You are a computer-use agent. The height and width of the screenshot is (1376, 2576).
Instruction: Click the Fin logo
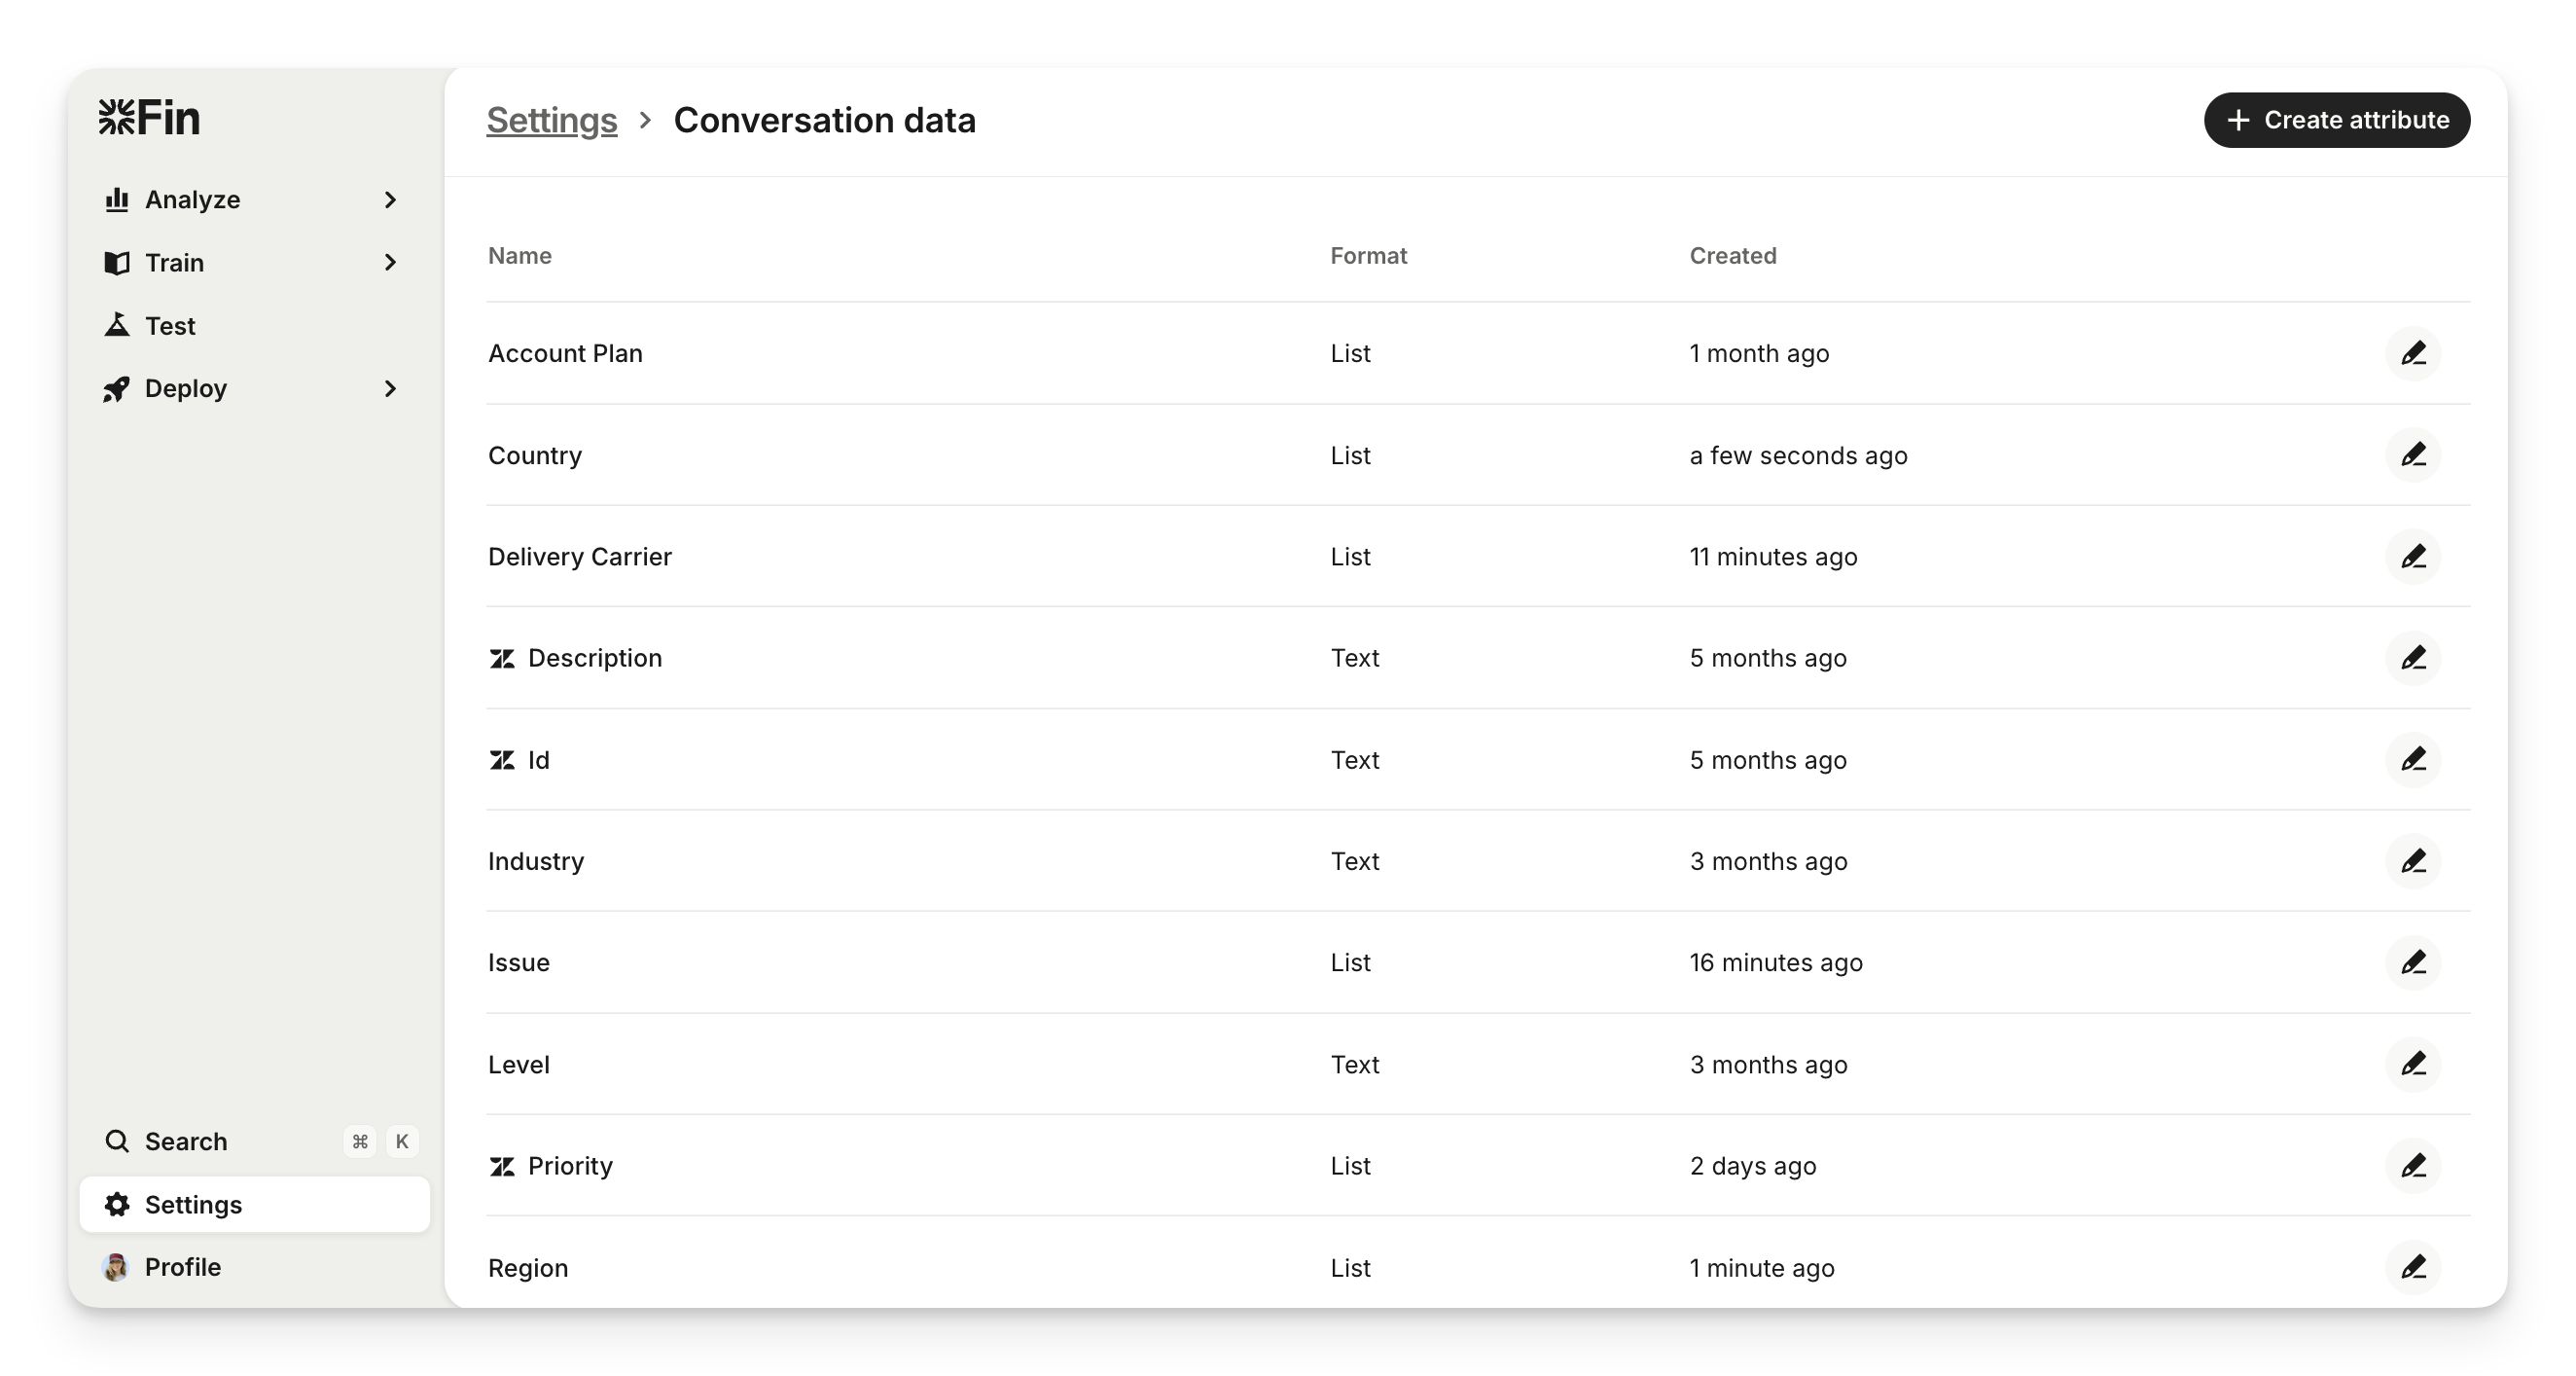coord(150,118)
